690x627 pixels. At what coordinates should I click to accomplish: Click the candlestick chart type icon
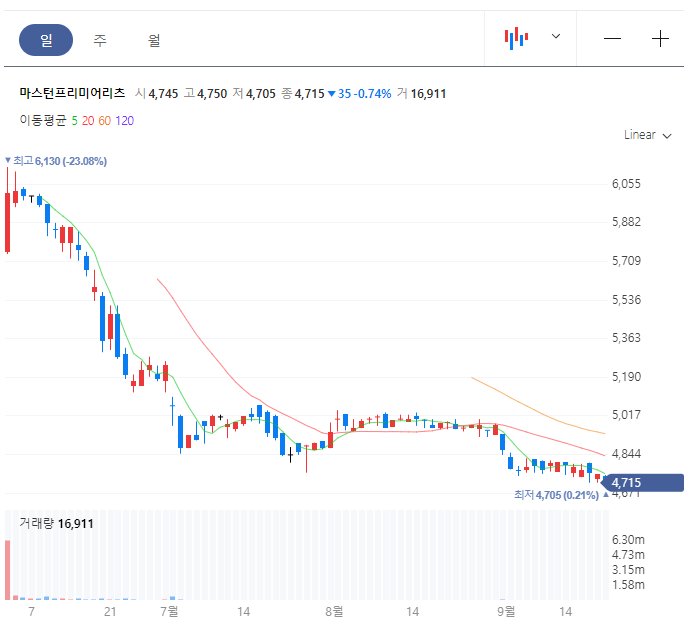point(516,38)
